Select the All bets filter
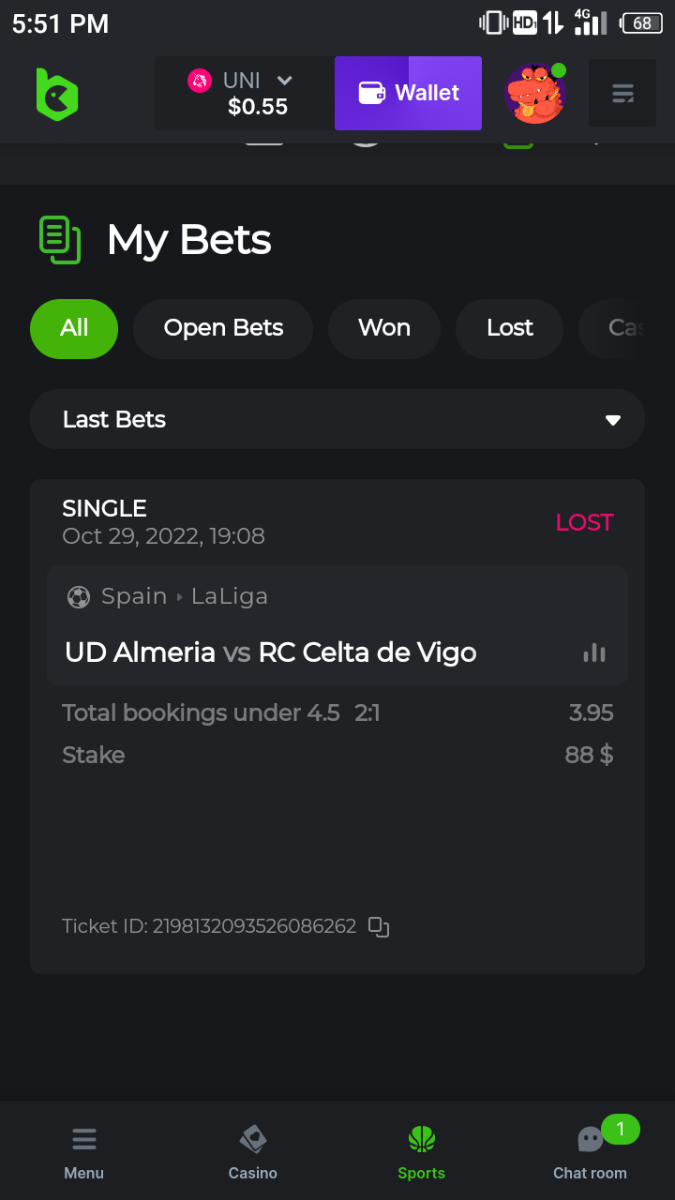Screen dimensions: 675x1200 point(74,328)
